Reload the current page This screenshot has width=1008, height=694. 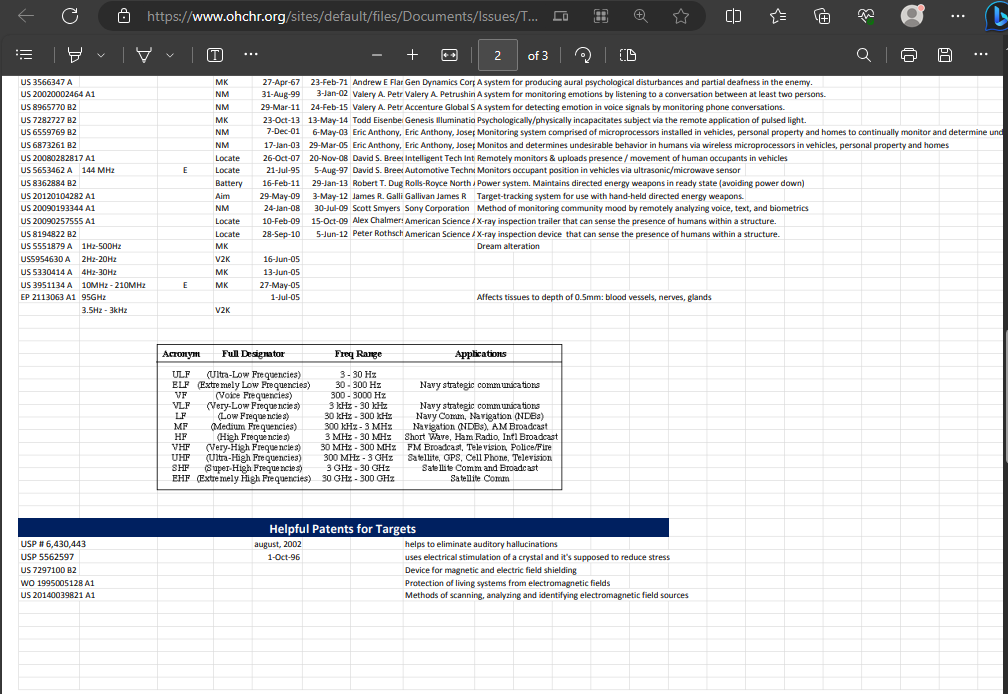[x=69, y=16]
